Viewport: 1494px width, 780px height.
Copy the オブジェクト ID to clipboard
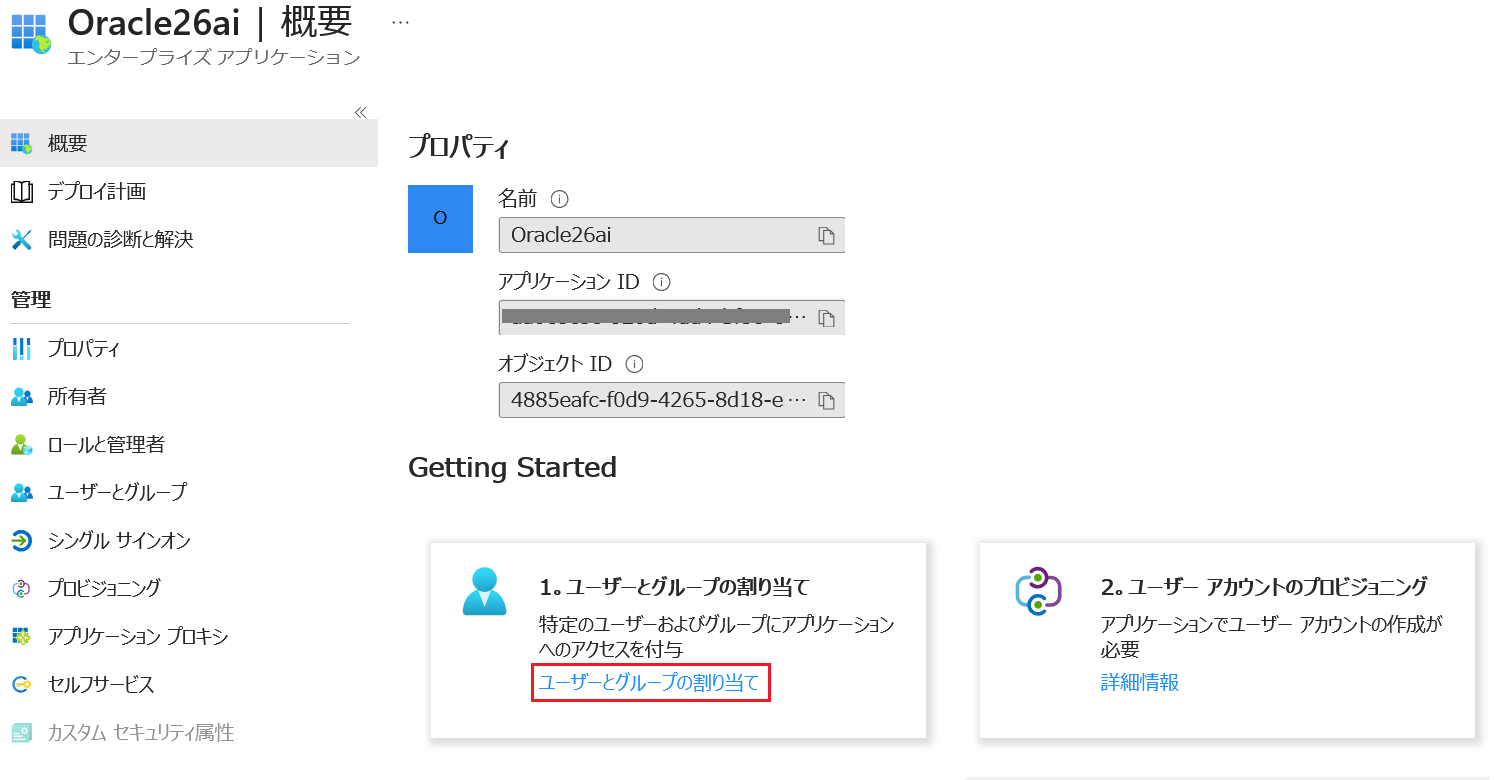point(826,400)
